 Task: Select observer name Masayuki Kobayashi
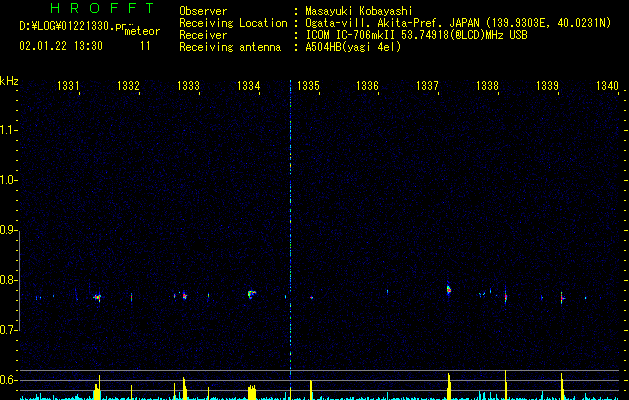point(359,11)
